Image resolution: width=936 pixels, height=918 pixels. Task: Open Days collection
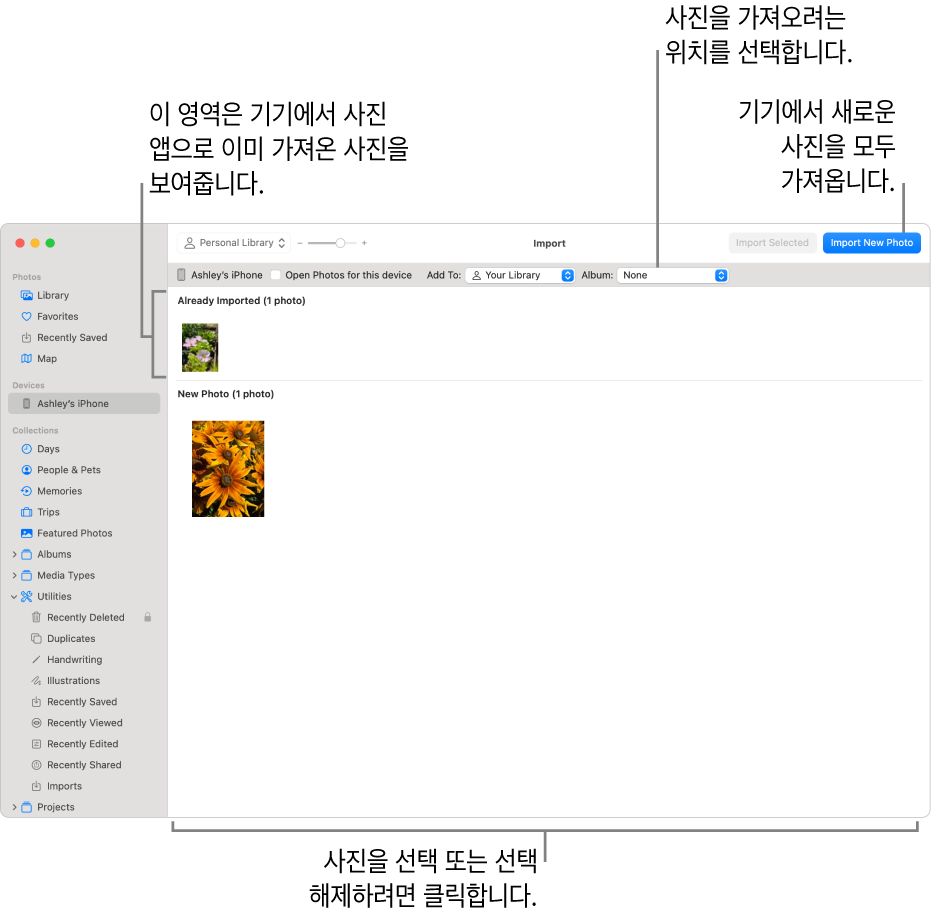point(84,450)
